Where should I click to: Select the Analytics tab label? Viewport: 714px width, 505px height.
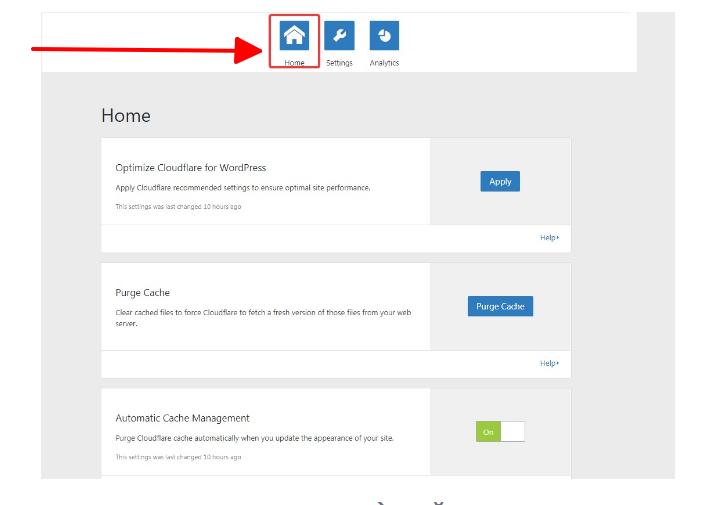click(x=384, y=63)
